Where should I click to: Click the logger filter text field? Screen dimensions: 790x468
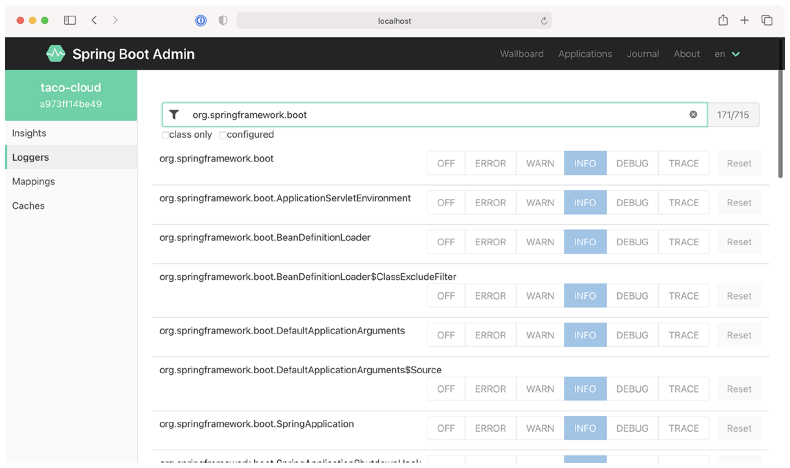[430, 115]
